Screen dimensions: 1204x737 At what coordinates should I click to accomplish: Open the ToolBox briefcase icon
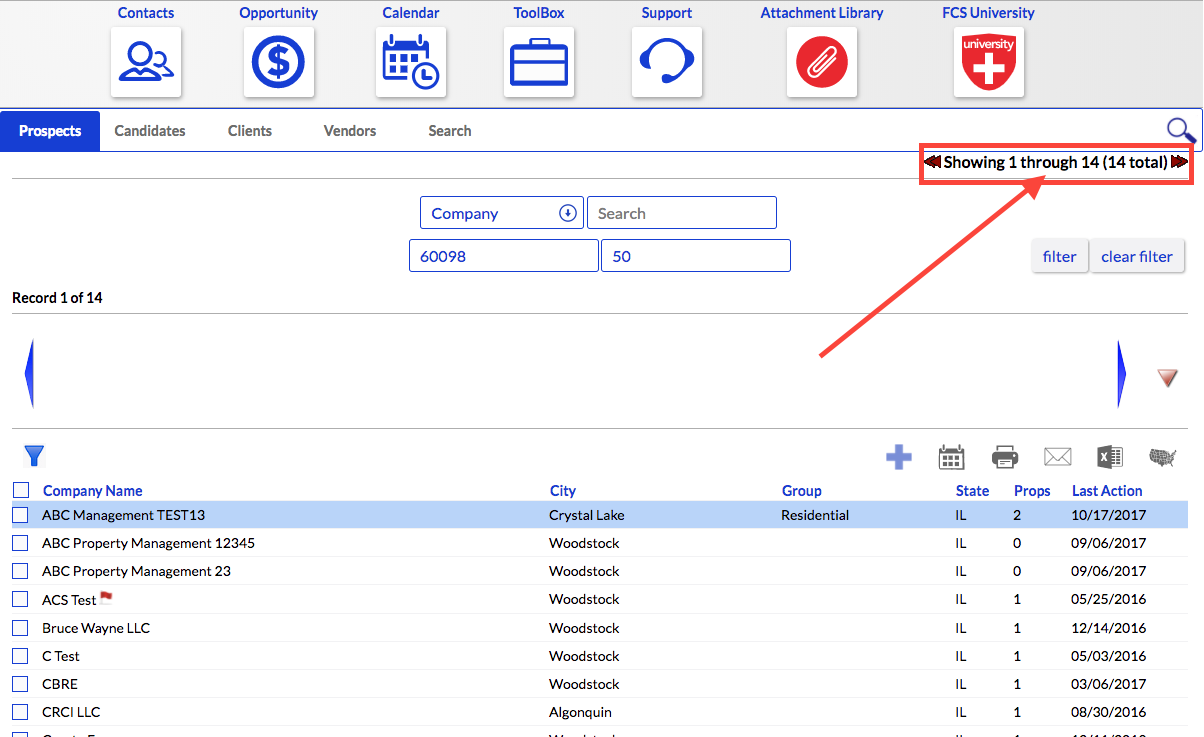pos(539,62)
